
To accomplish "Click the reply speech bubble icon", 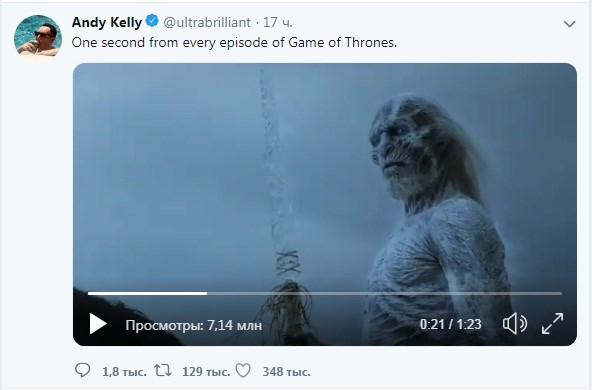I will 82,370.
